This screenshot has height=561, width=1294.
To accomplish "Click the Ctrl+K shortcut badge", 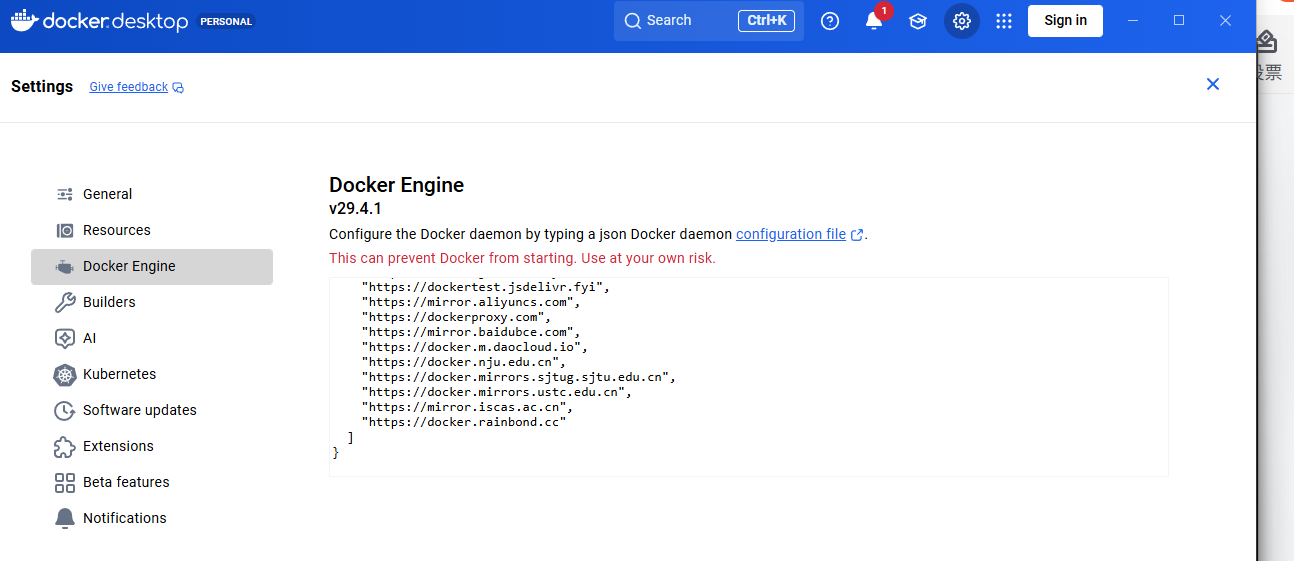I will click(766, 20).
